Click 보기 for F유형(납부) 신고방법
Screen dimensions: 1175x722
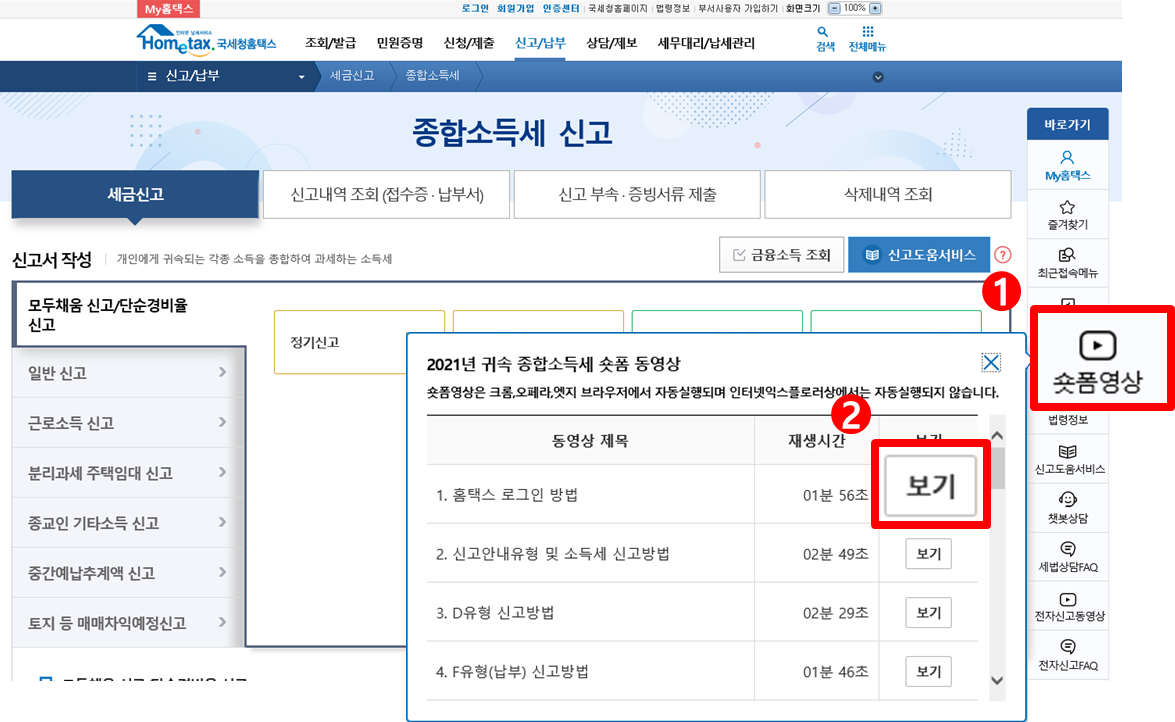928,671
